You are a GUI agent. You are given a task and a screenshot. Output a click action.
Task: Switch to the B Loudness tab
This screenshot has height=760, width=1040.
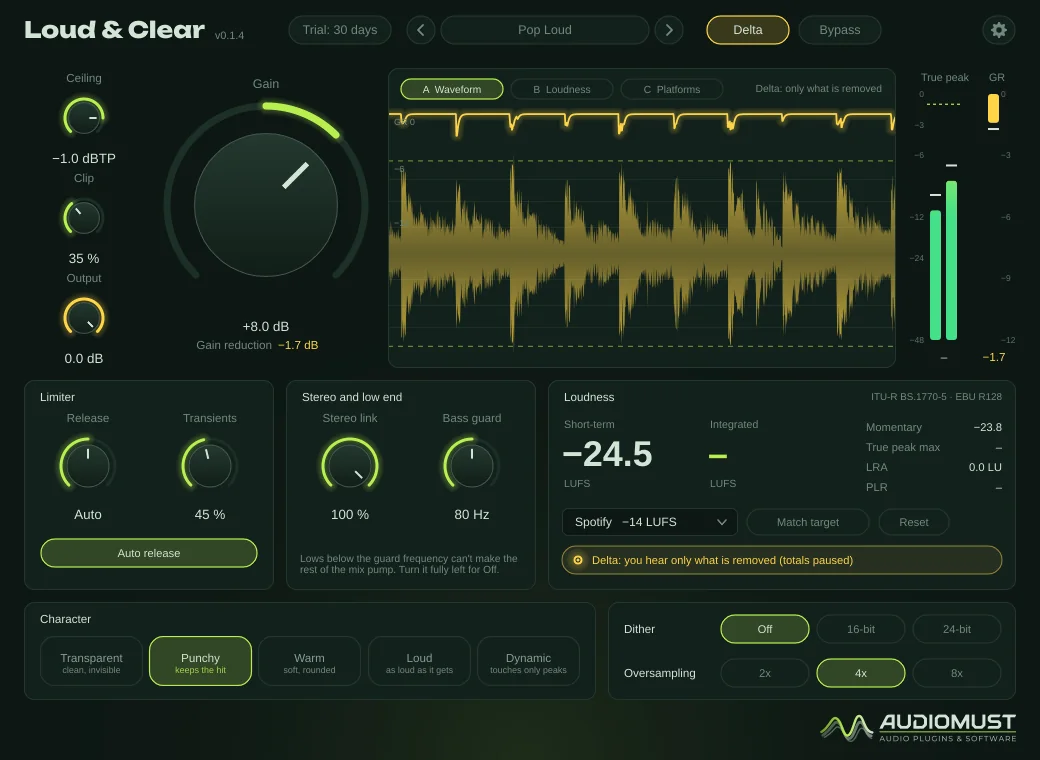561,89
